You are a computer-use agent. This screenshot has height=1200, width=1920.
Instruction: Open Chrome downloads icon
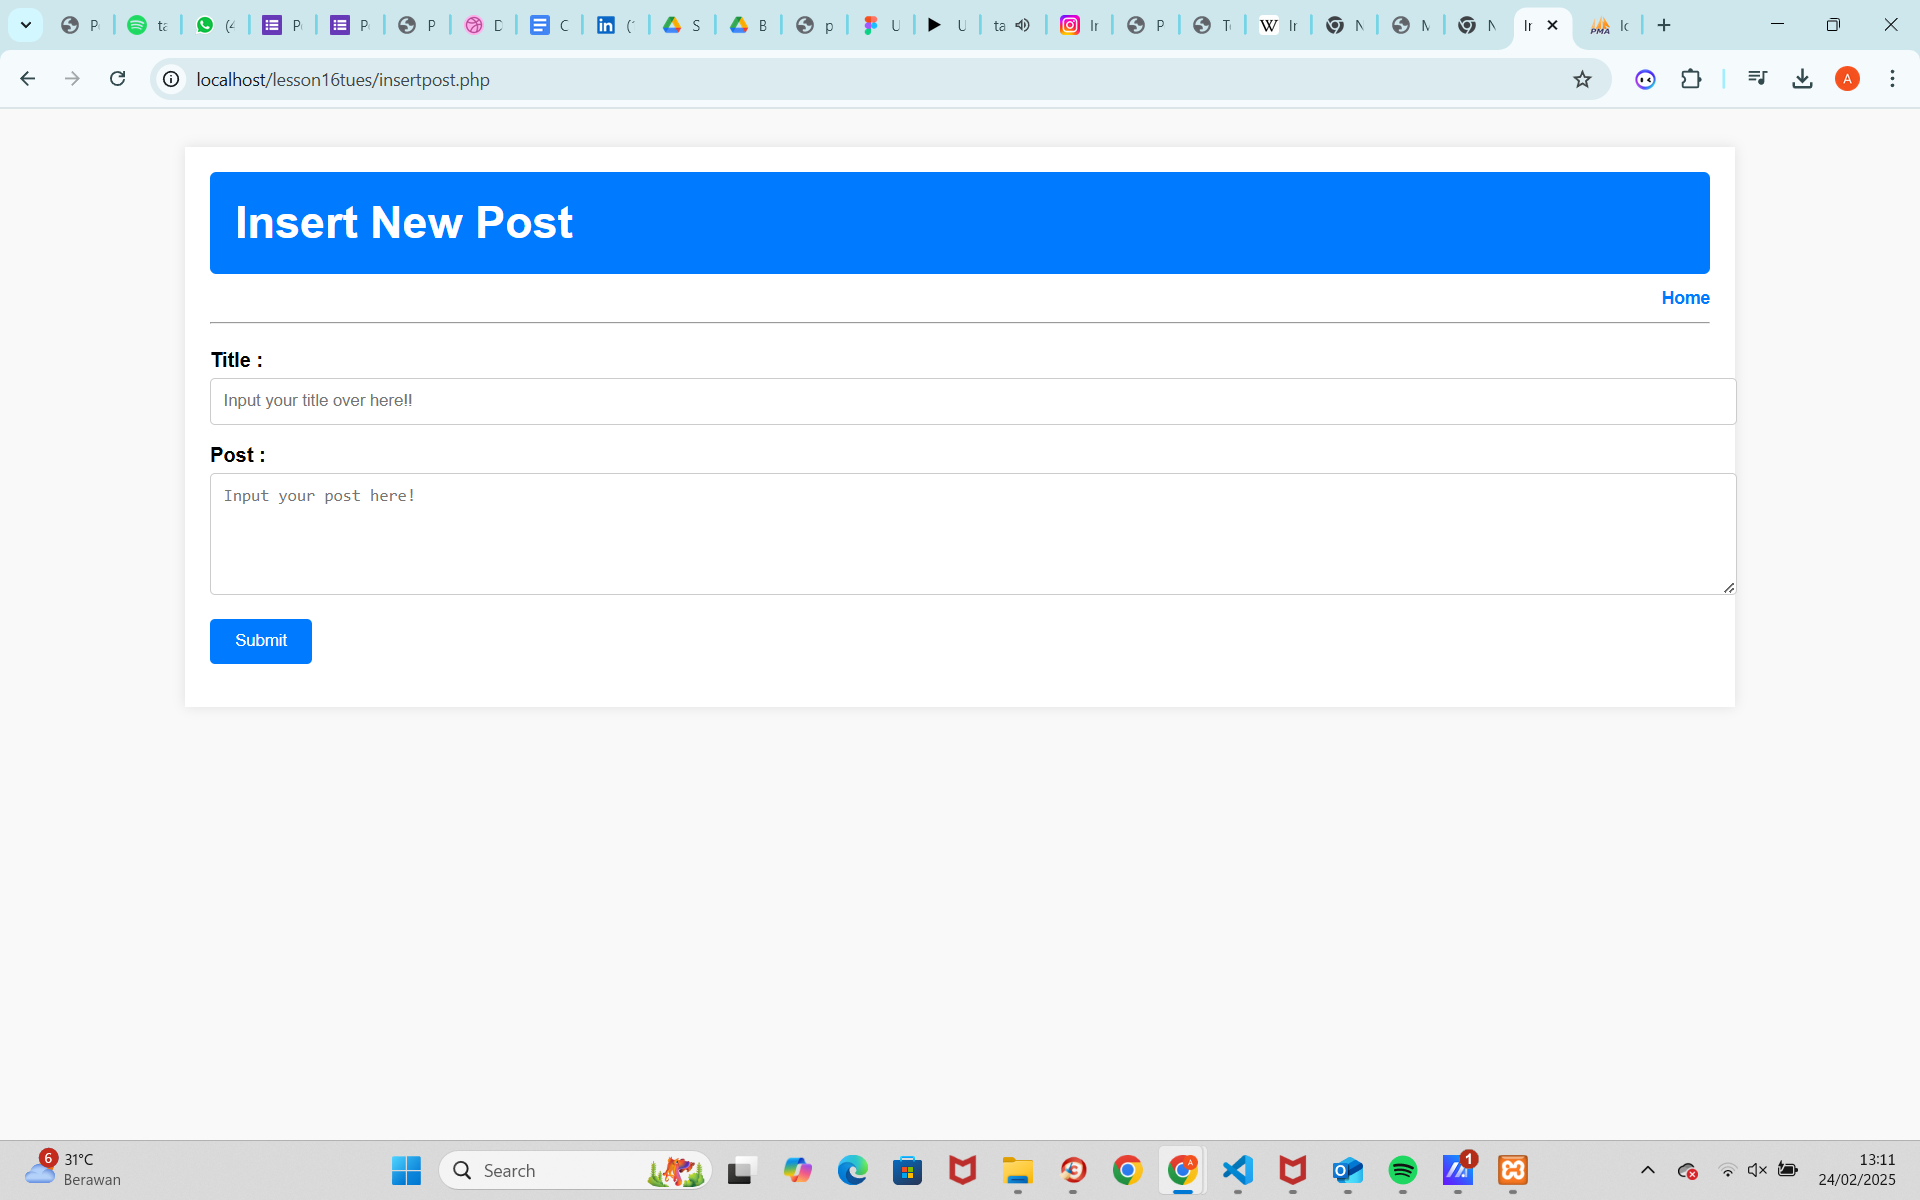coord(1802,79)
